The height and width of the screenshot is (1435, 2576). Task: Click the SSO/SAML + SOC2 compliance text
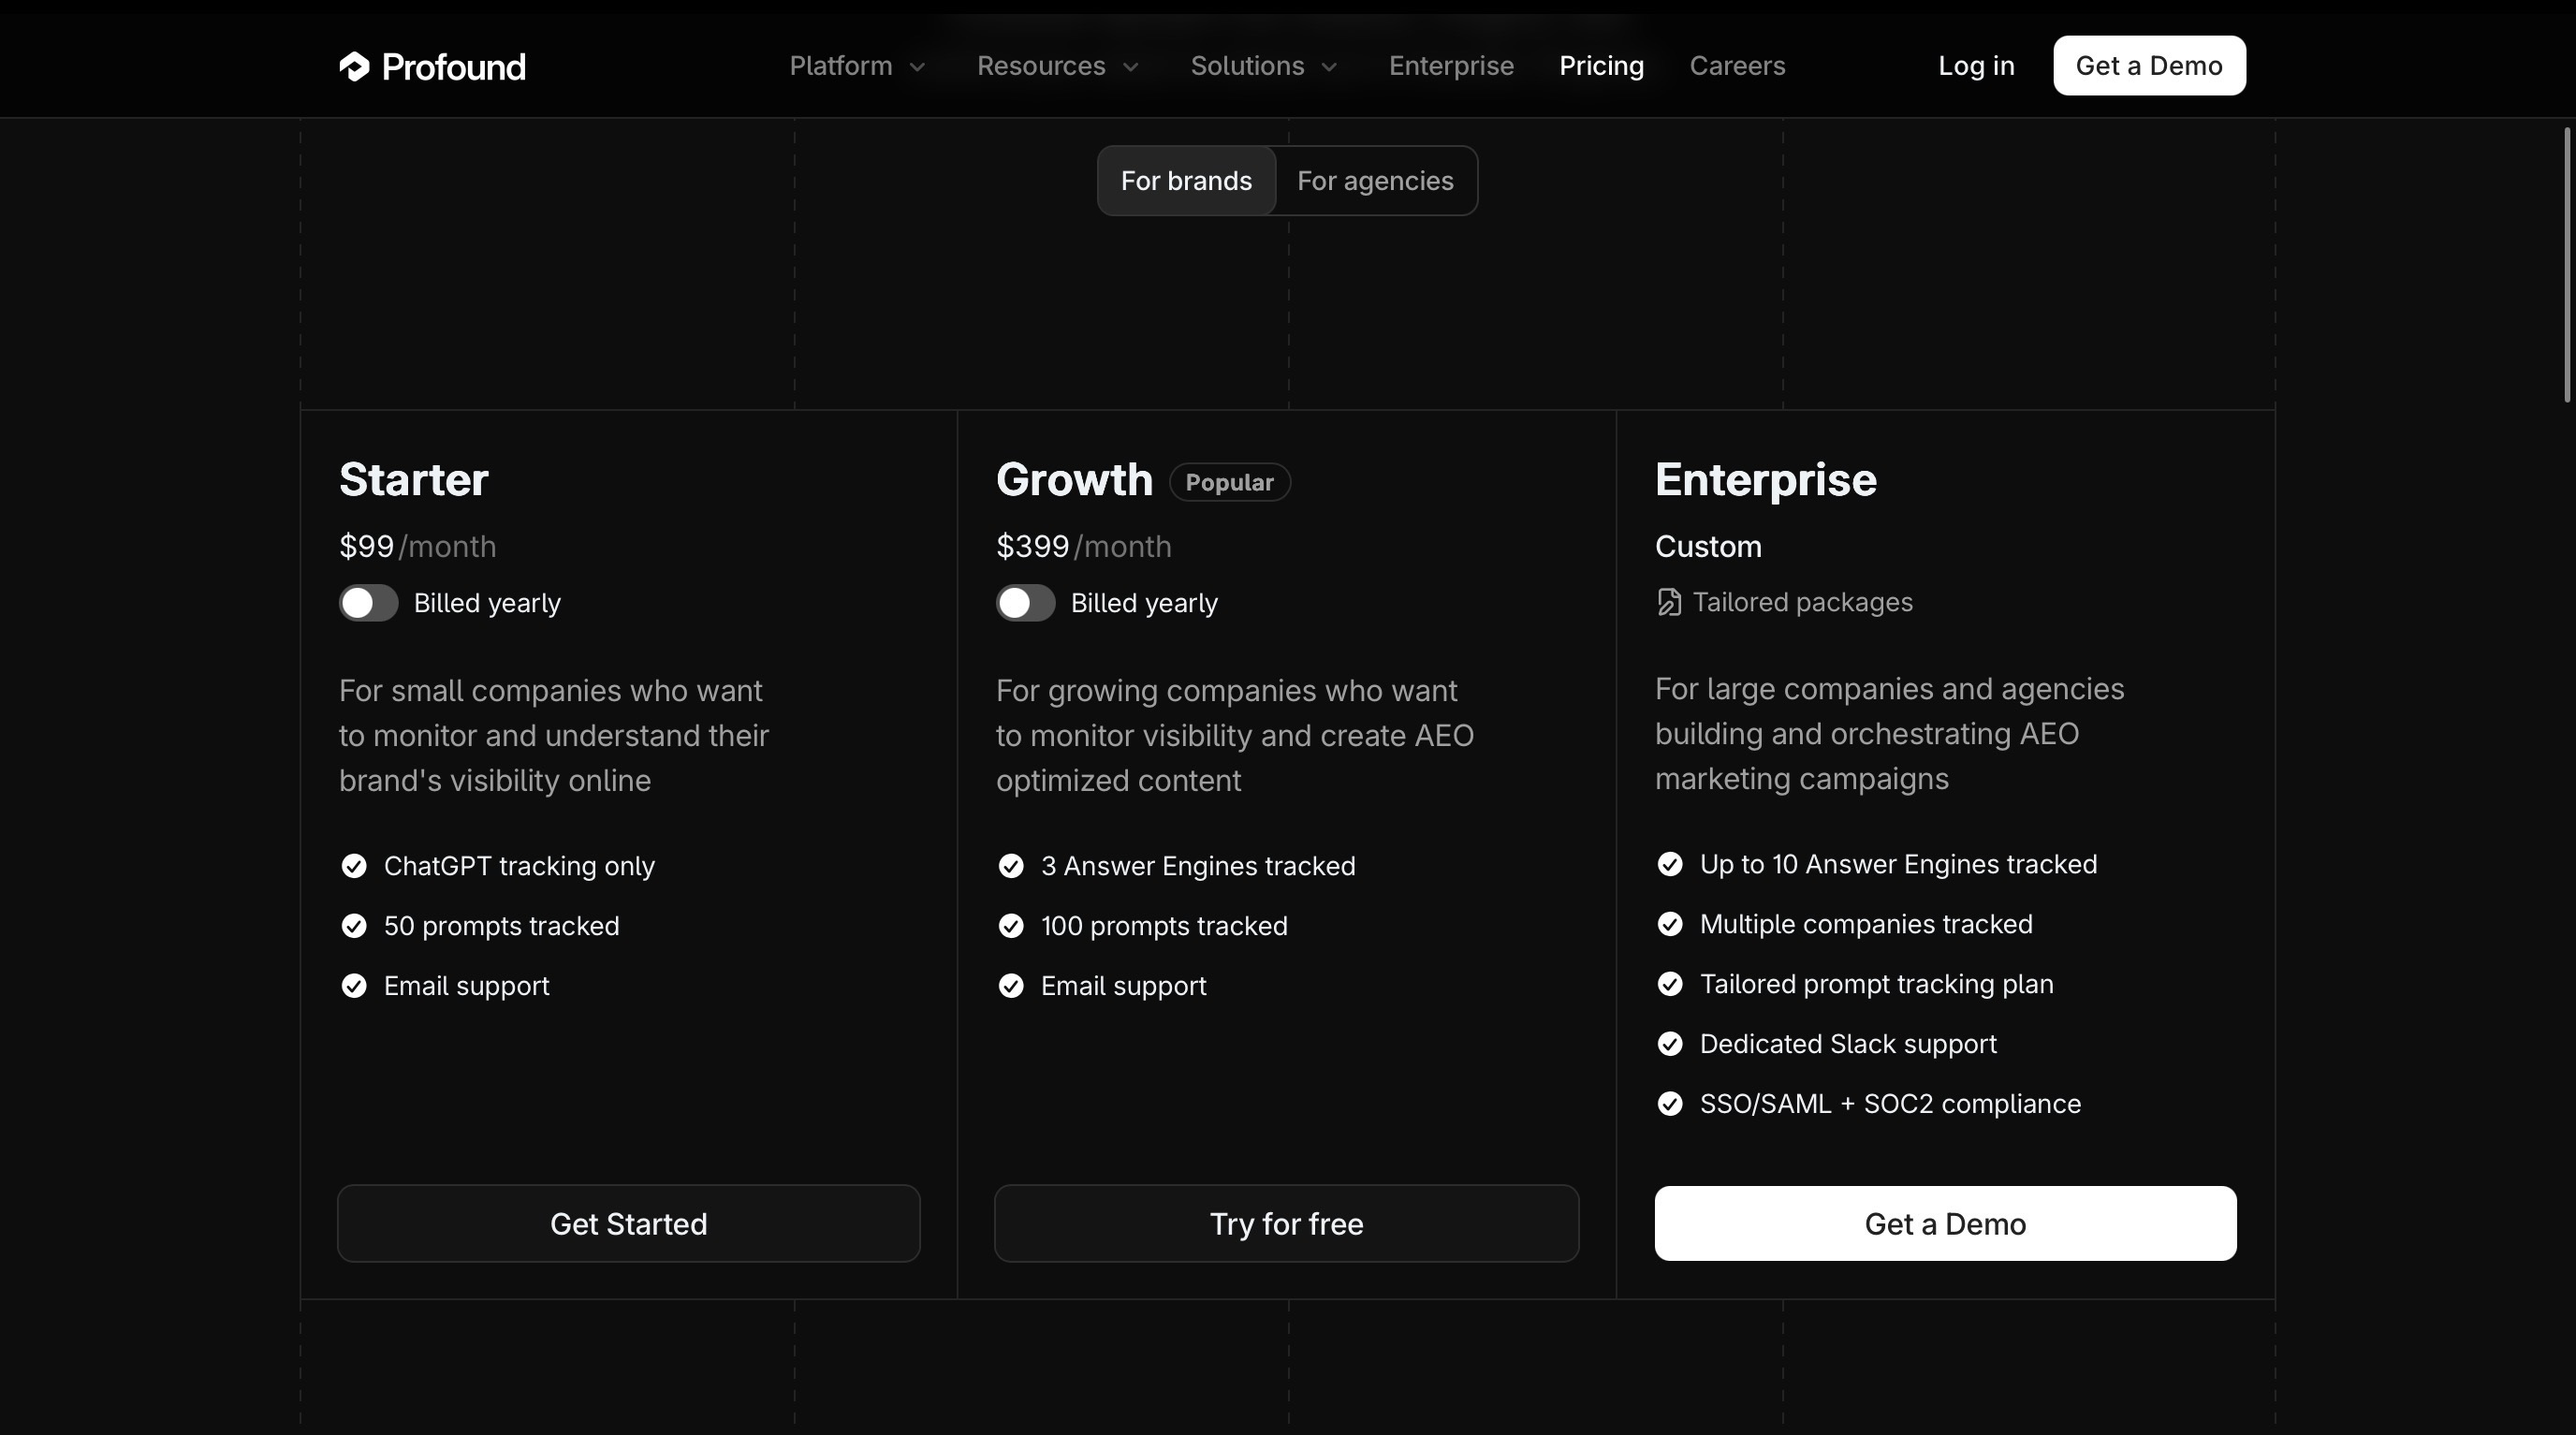[x=1890, y=1104]
